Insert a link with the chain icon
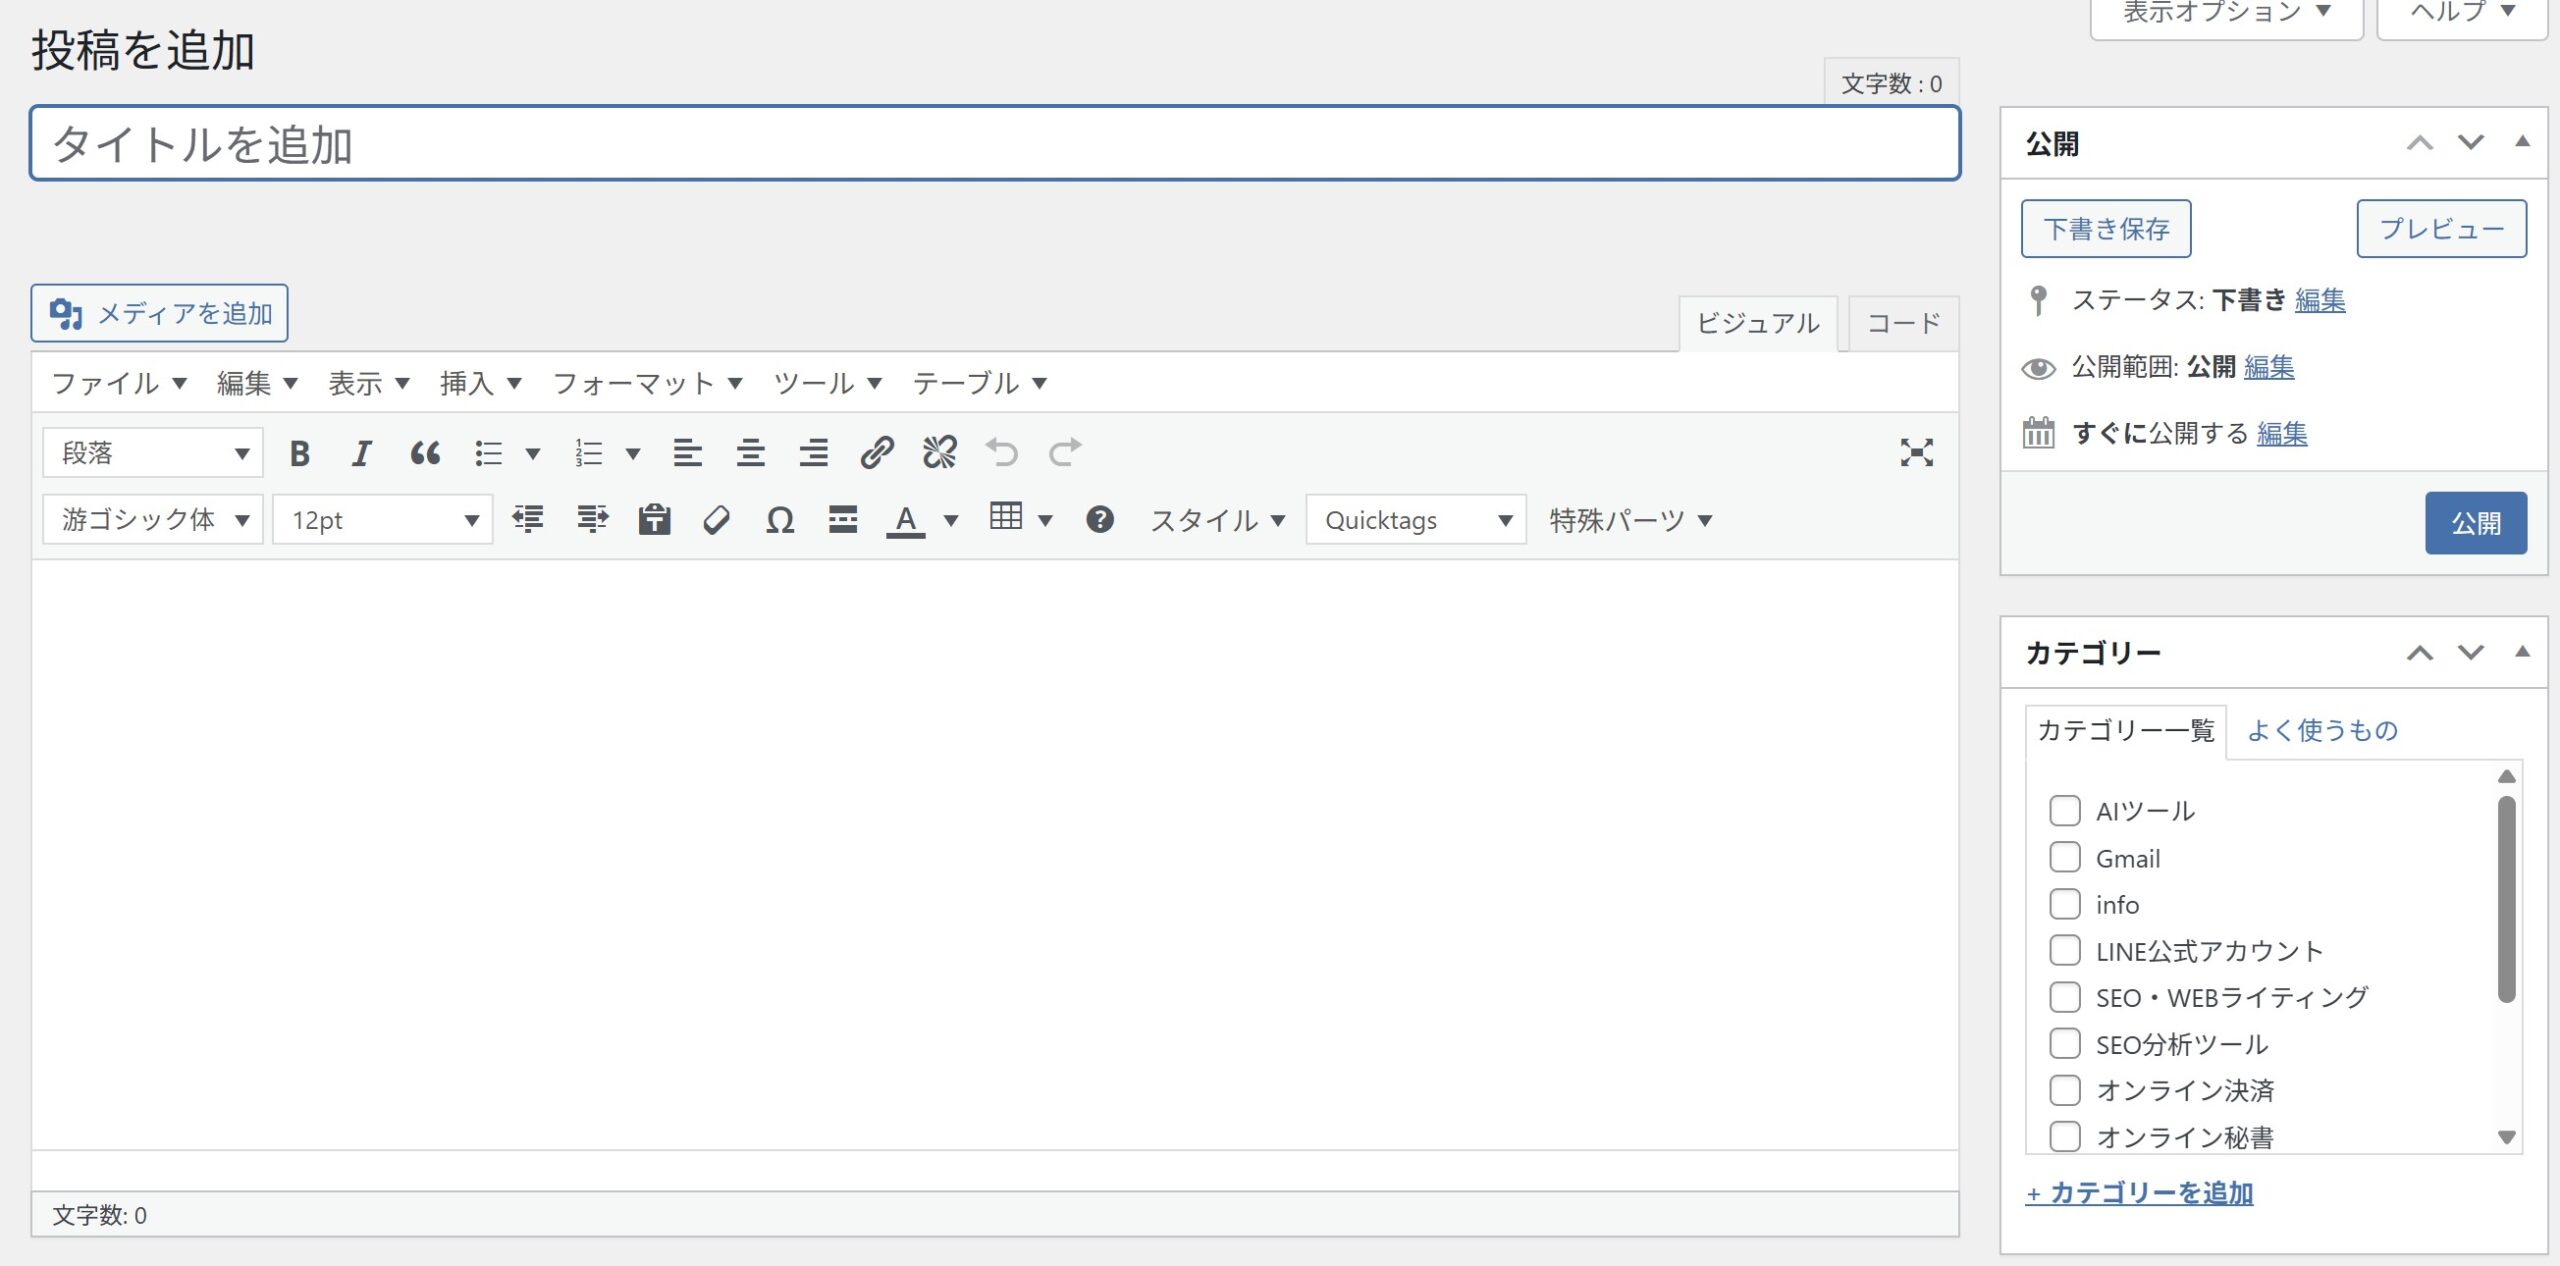 pos(876,453)
